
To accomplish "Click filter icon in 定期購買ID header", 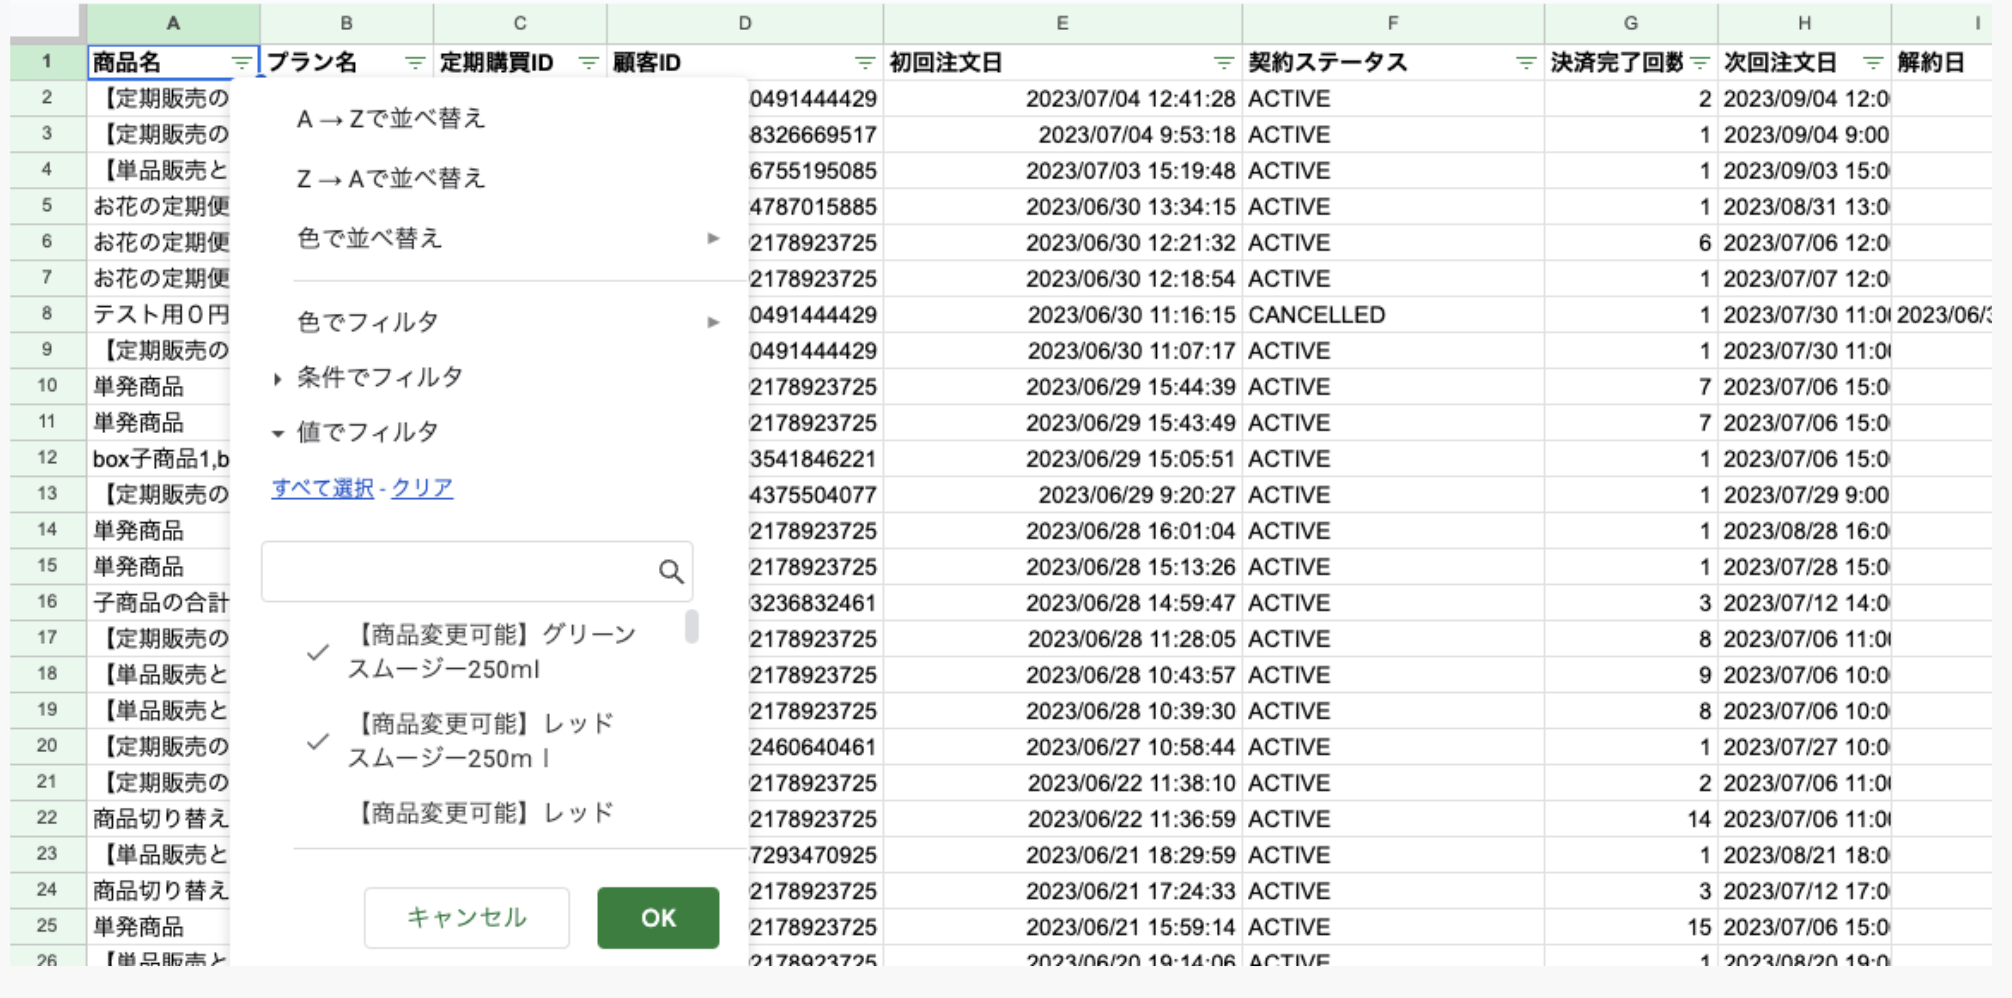I will coord(589,63).
